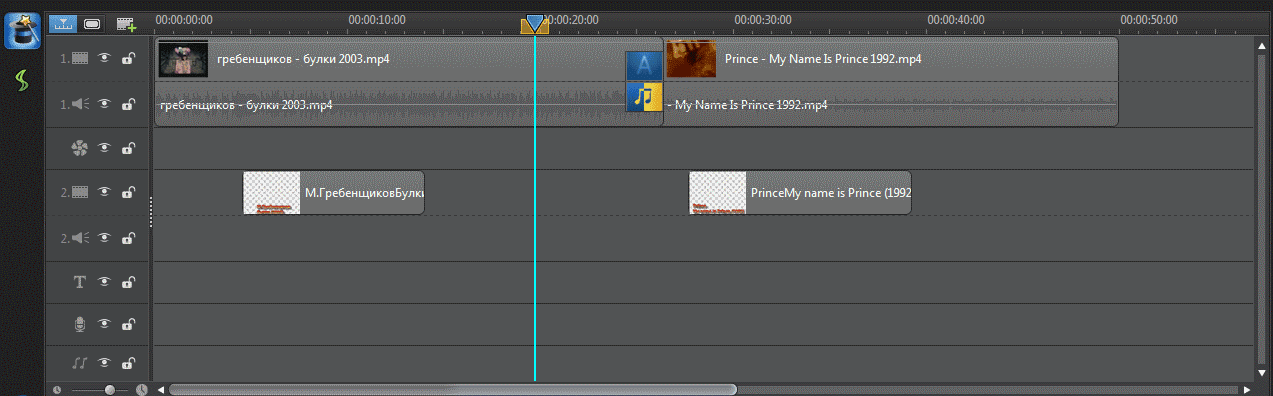Disable audio track 2 via eye icon
Viewport: 1273px width, 396px height.
pyautogui.click(x=105, y=238)
